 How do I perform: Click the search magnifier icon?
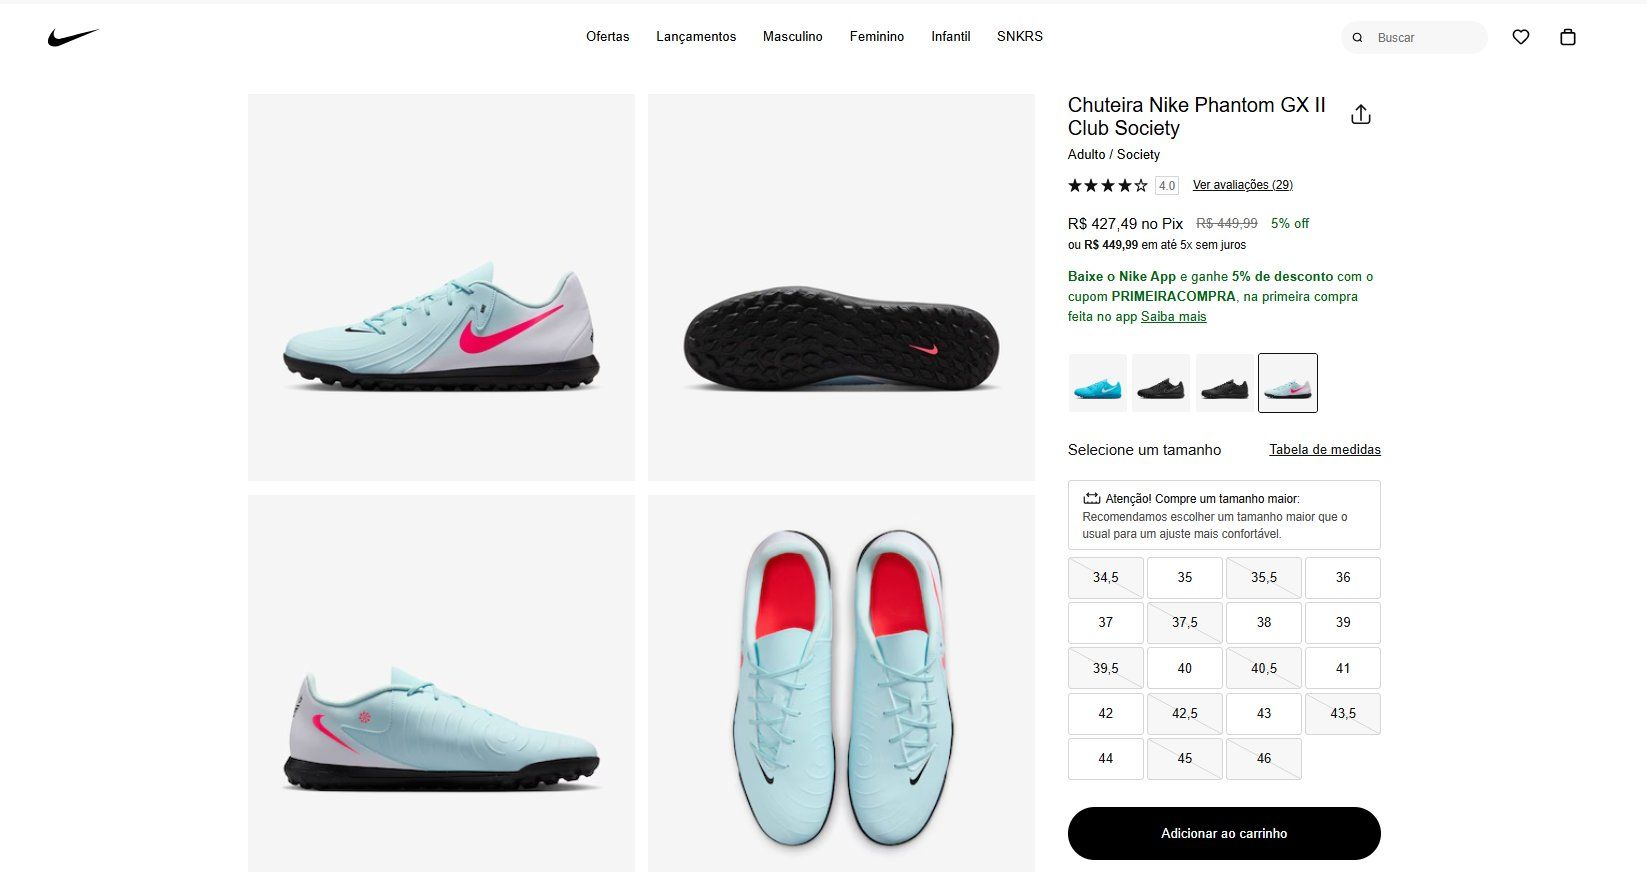coord(1357,38)
